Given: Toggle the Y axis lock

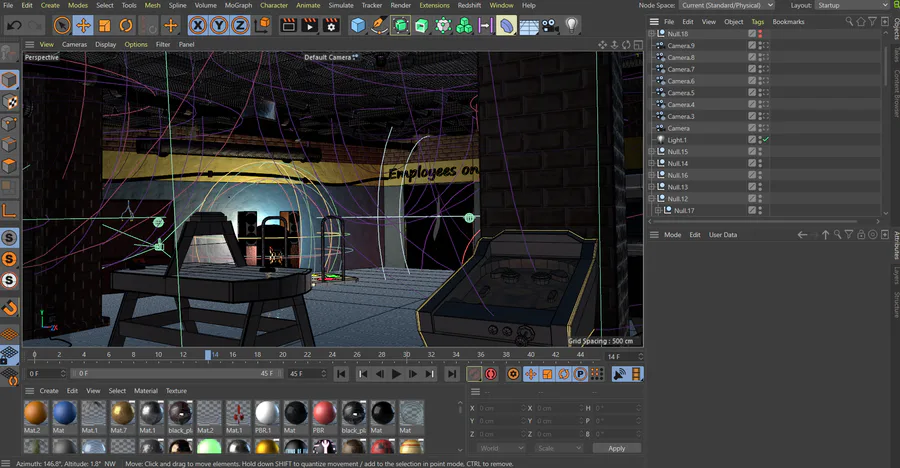Looking at the screenshot, I should pyautogui.click(x=219, y=25).
